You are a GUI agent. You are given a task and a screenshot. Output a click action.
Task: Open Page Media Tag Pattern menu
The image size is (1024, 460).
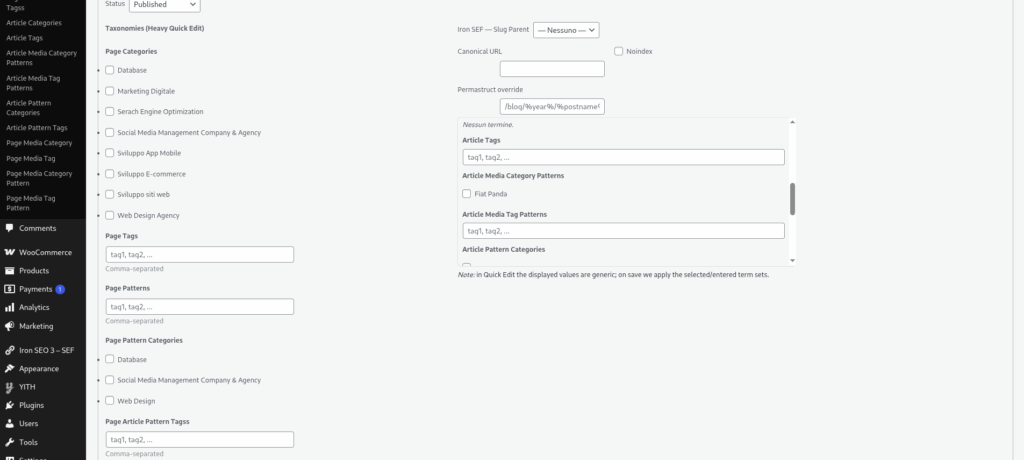pyautogui.click(x=31, y=203)
